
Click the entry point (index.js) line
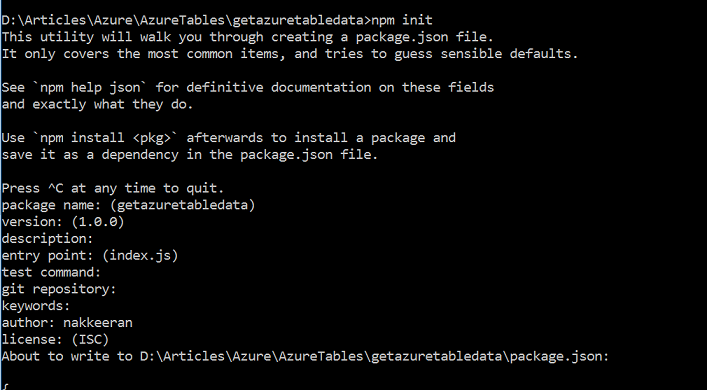[x=90, y=256]
